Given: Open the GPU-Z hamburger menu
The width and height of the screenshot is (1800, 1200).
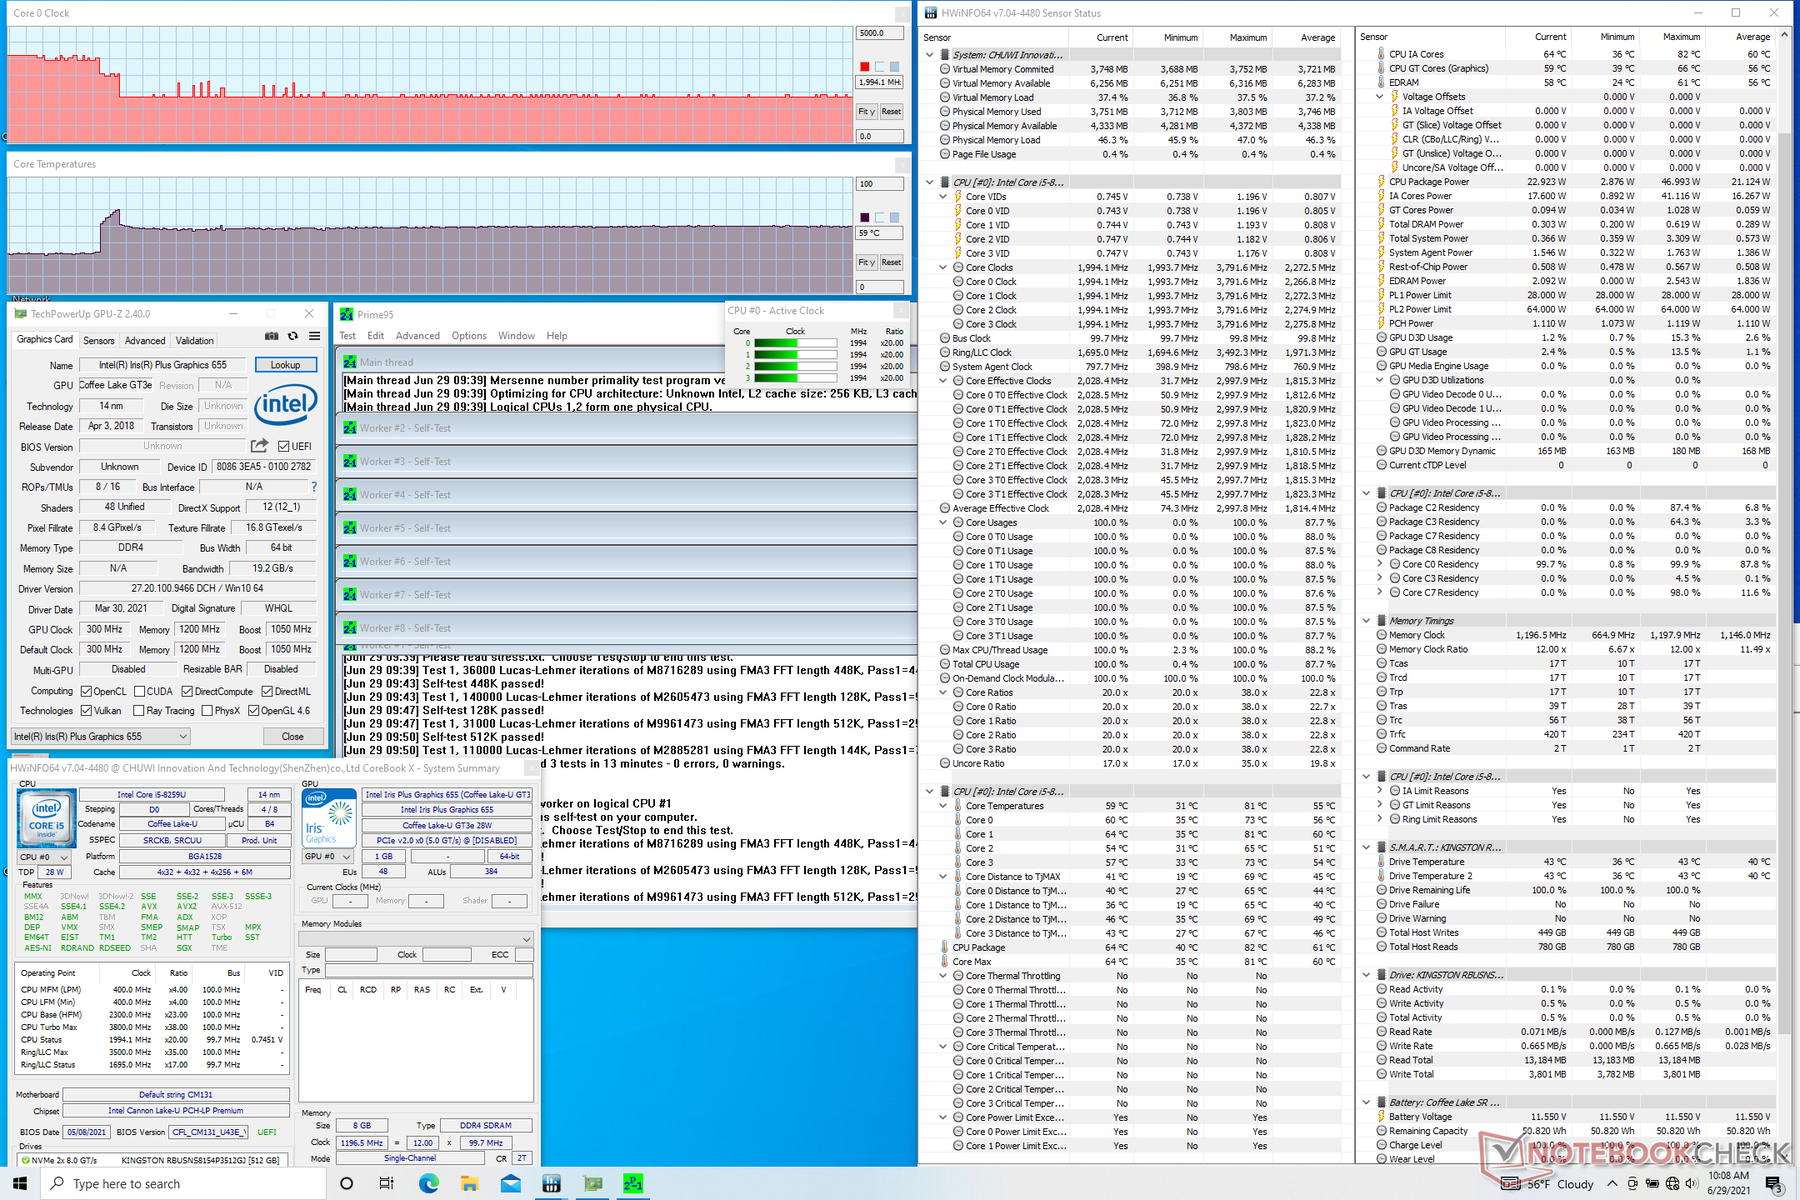Looking at the screenshot, I should pyautogui.click(x=314, y=337).
